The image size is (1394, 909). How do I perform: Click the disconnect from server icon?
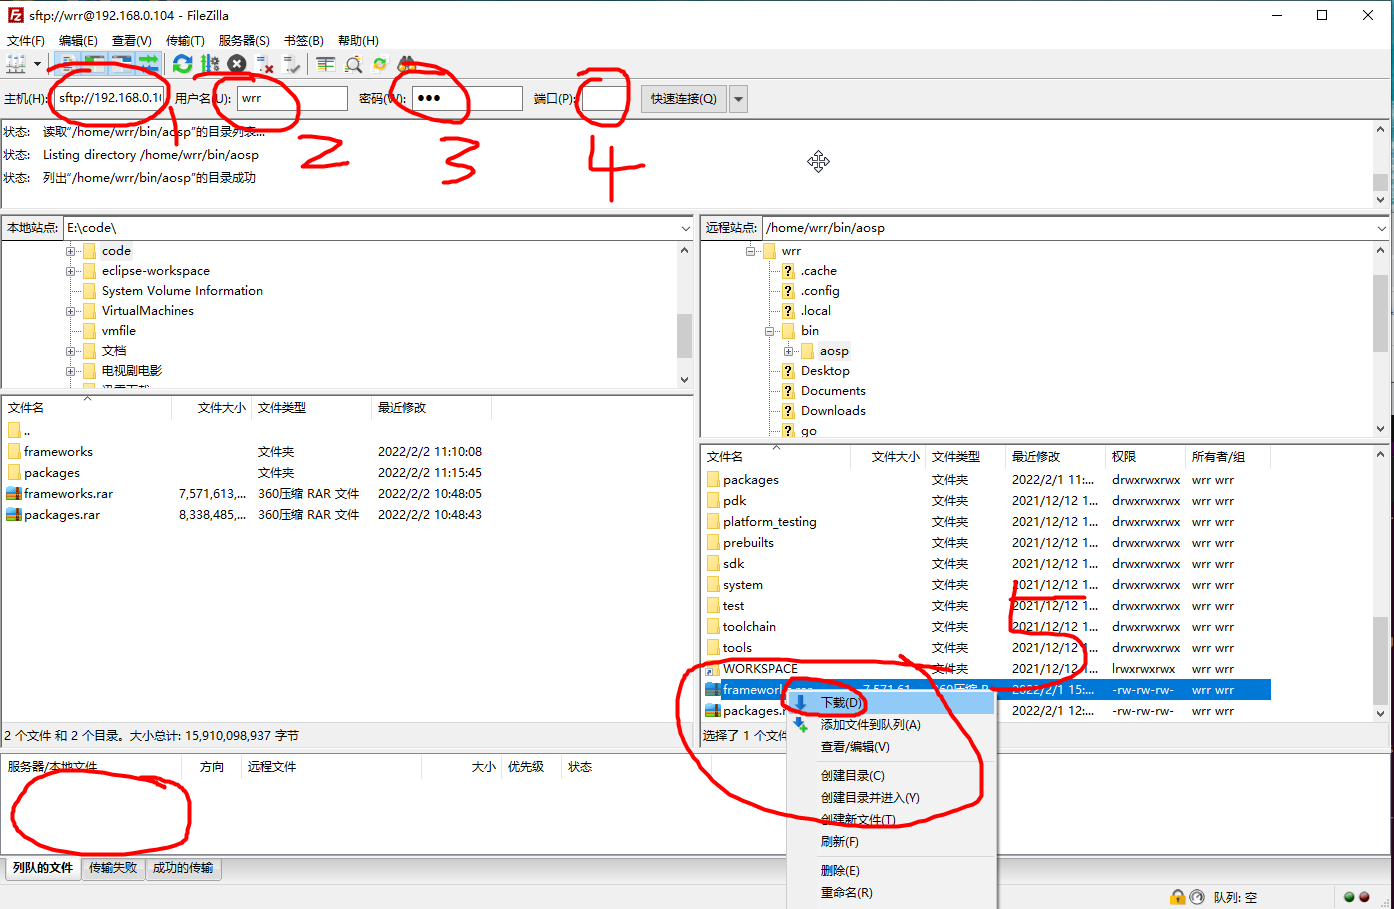(x=265, y=63)
